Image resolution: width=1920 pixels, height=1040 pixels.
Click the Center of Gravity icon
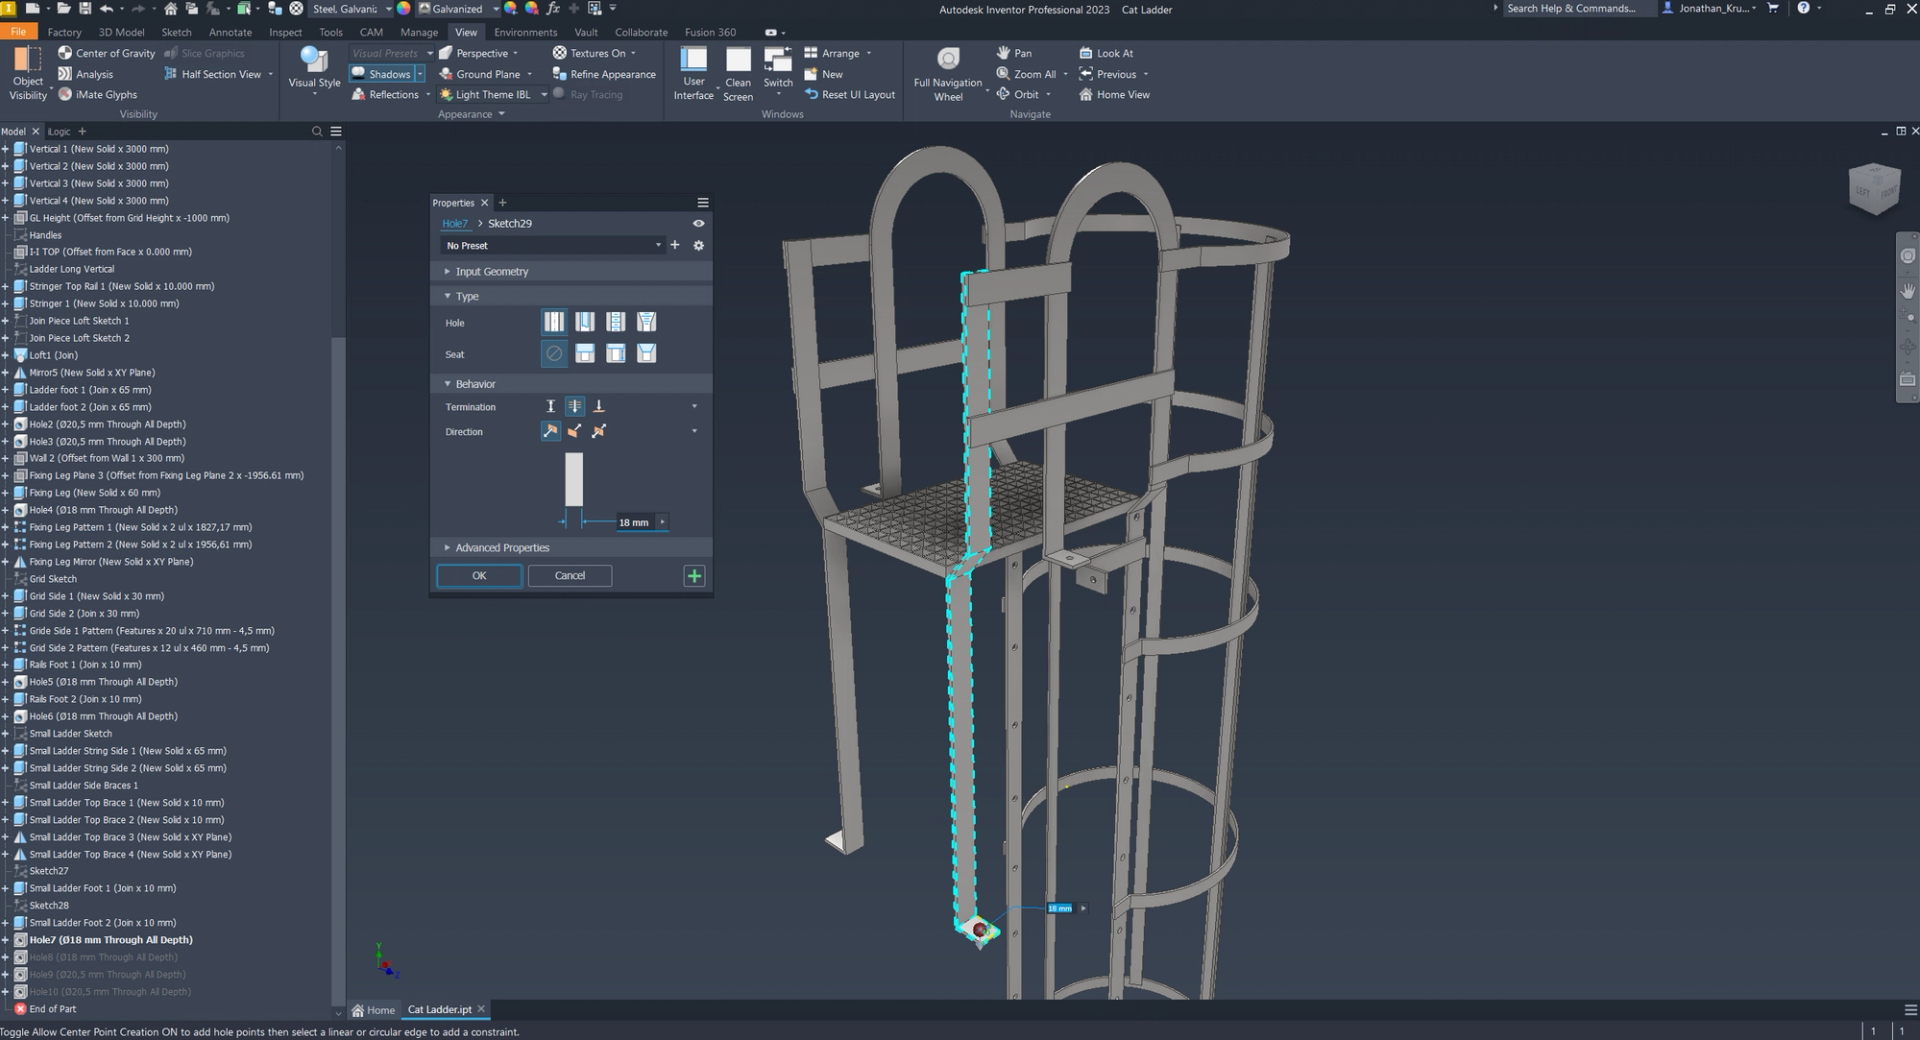coord(65,53)
